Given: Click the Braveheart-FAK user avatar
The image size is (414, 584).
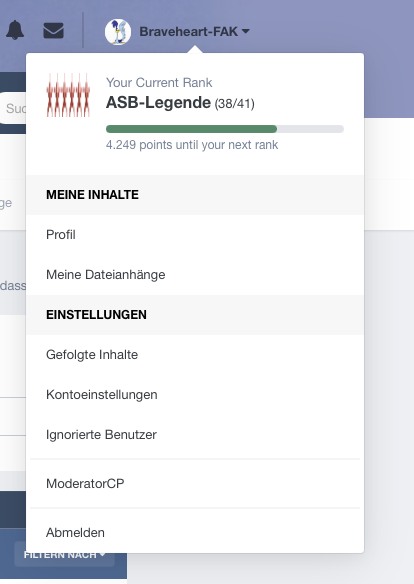Looking at the screenshot, I should pyautogui.click(x=118, y=32).
